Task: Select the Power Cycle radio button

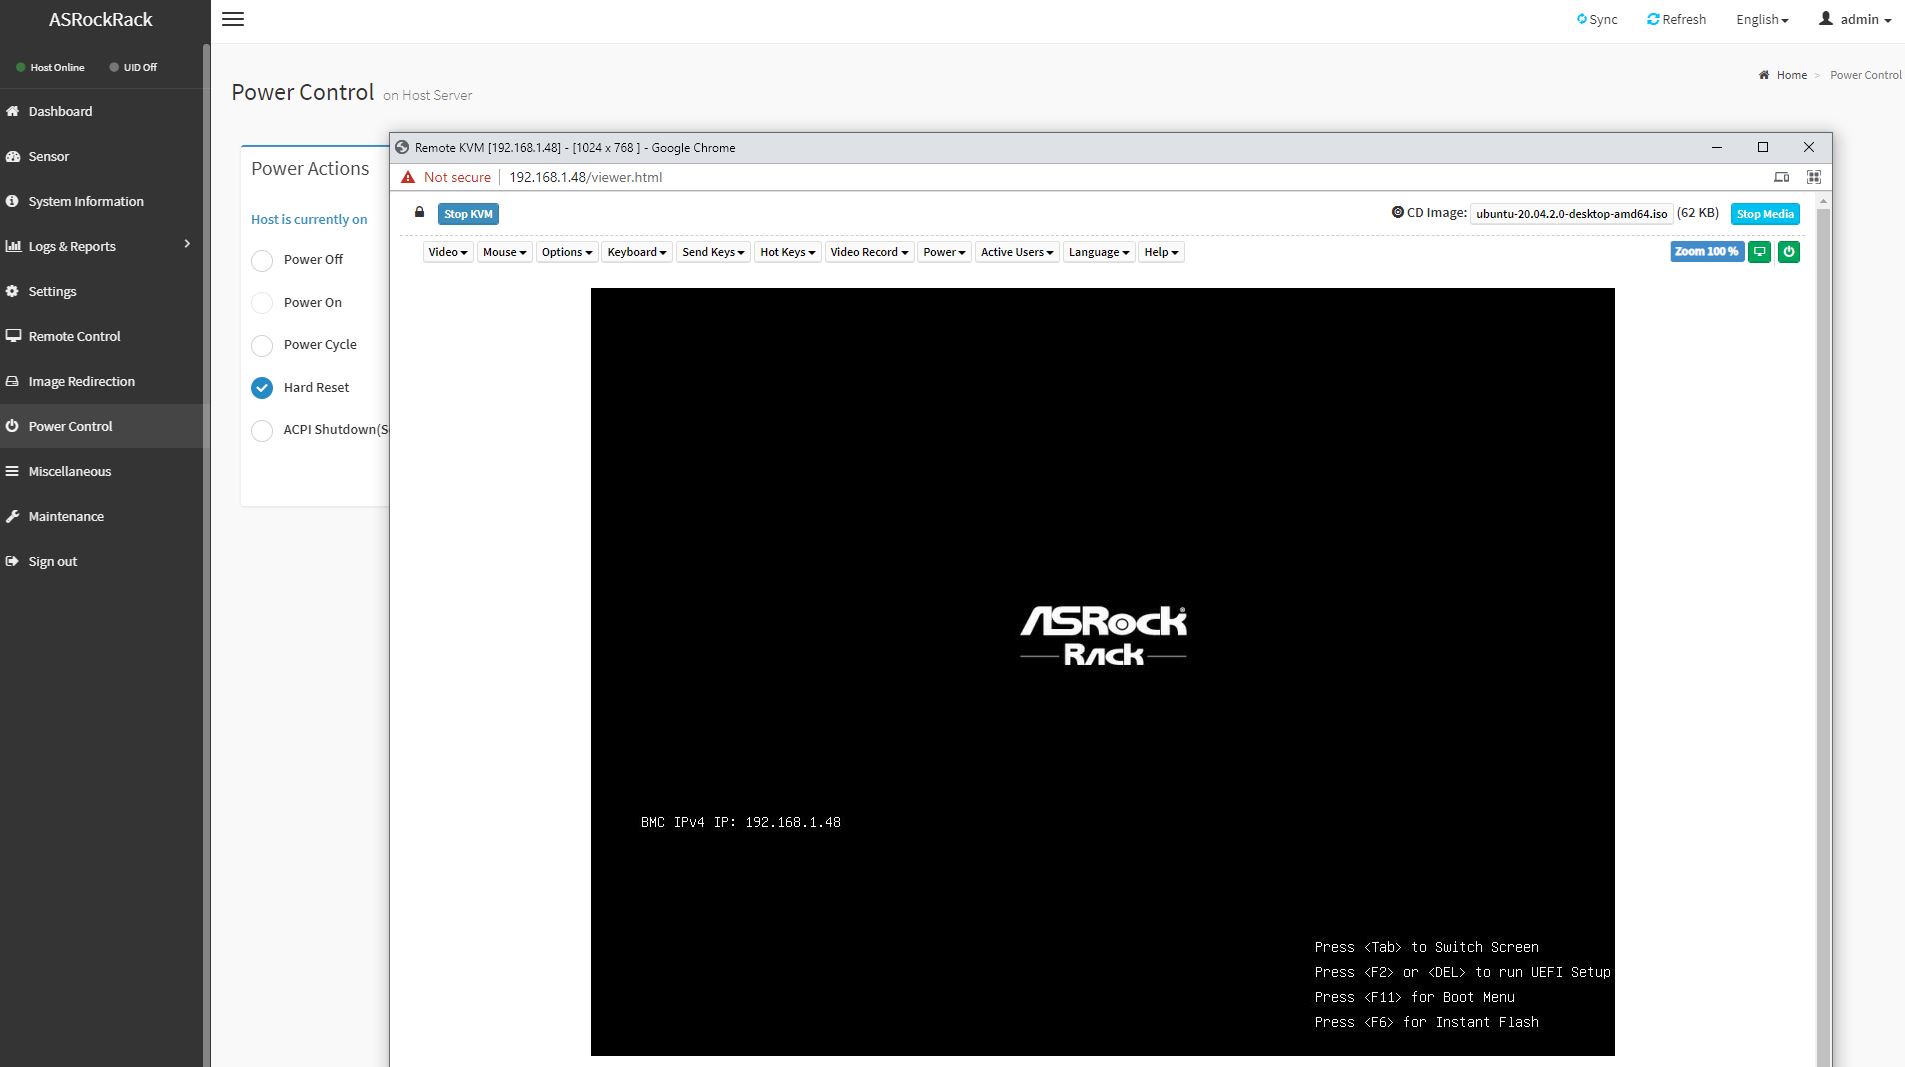Action: [x=262, y=345]
